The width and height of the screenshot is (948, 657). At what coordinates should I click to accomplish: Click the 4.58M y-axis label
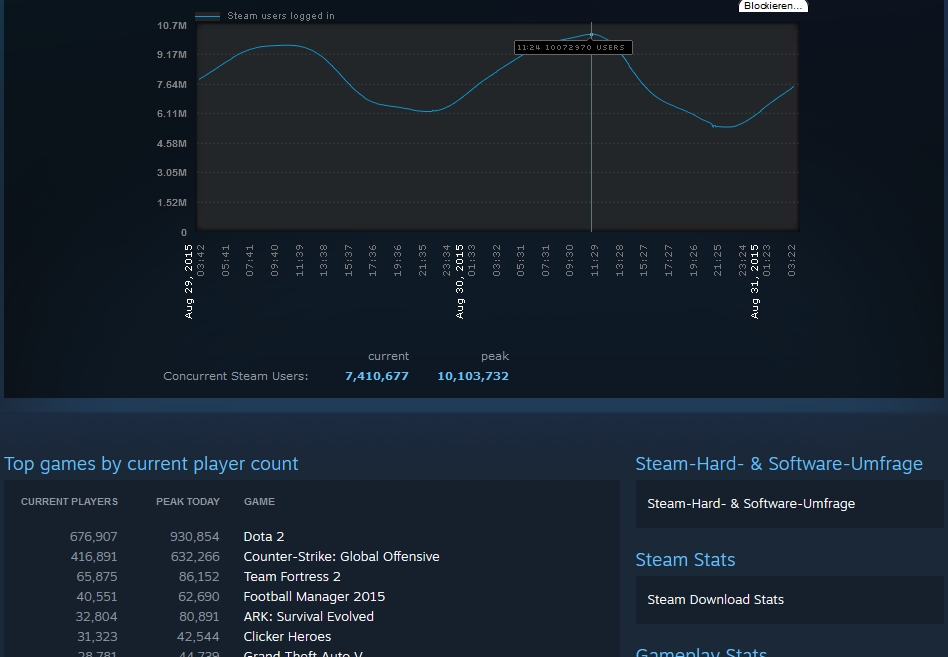click(x=172, y=144)
